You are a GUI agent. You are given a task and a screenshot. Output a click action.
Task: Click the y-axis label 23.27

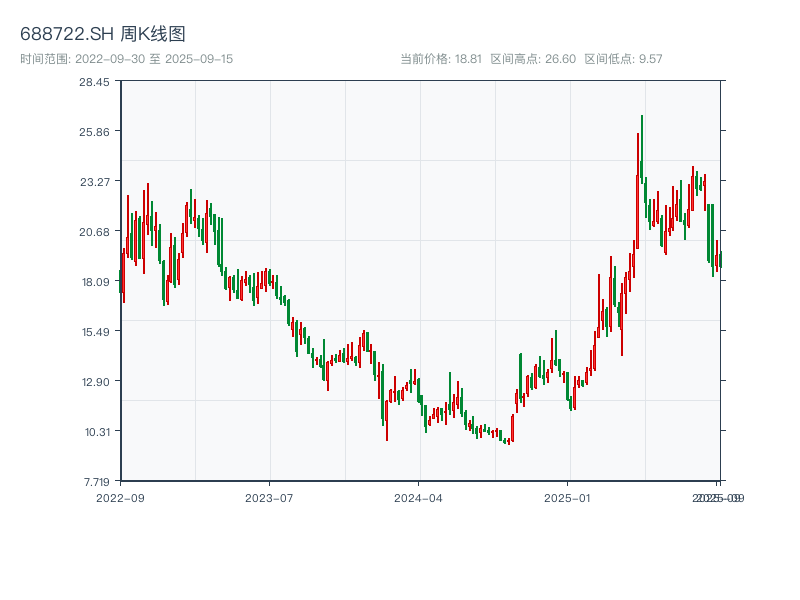click(x=94, y=182)
